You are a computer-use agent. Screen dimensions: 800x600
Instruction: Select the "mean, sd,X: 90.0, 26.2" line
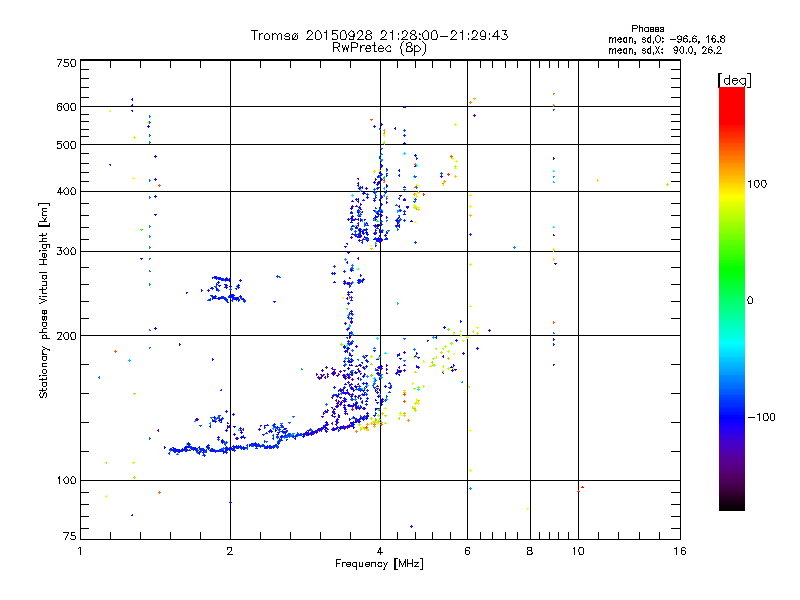(x=665, y=51)
